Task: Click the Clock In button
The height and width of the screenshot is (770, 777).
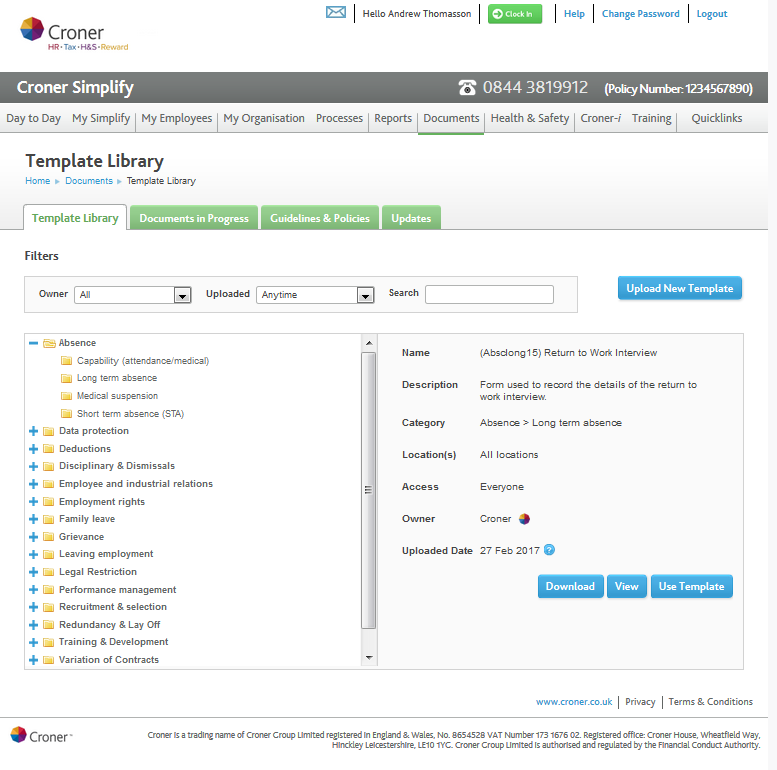Action: coord(515,14)
